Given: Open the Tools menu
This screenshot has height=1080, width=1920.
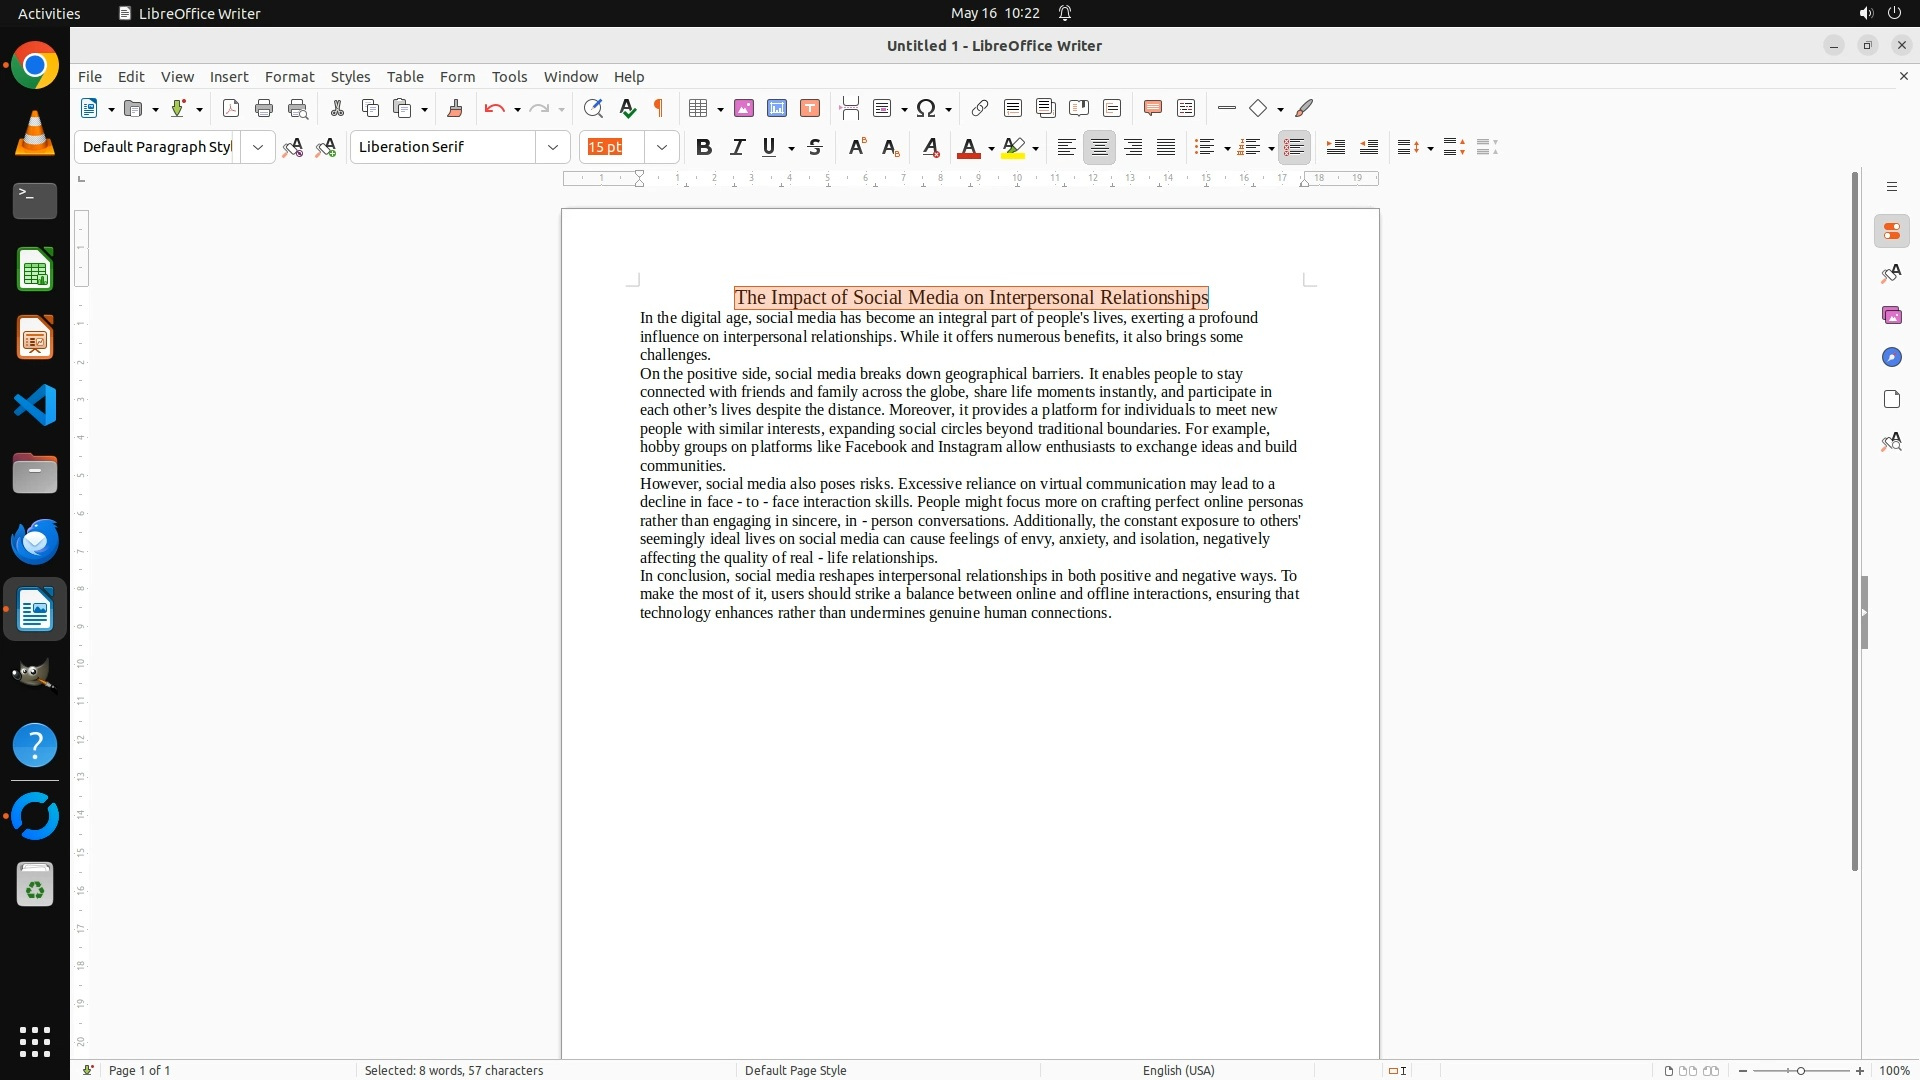Looking at the screenshot, I should [509, 76].
